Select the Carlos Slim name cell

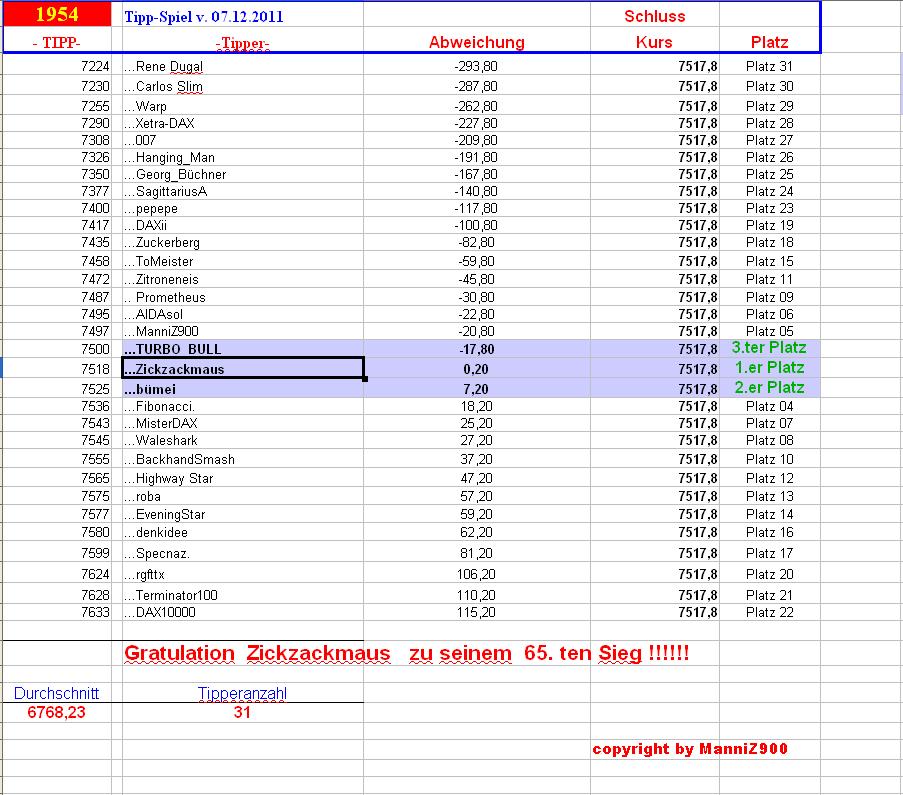point(242,86)
